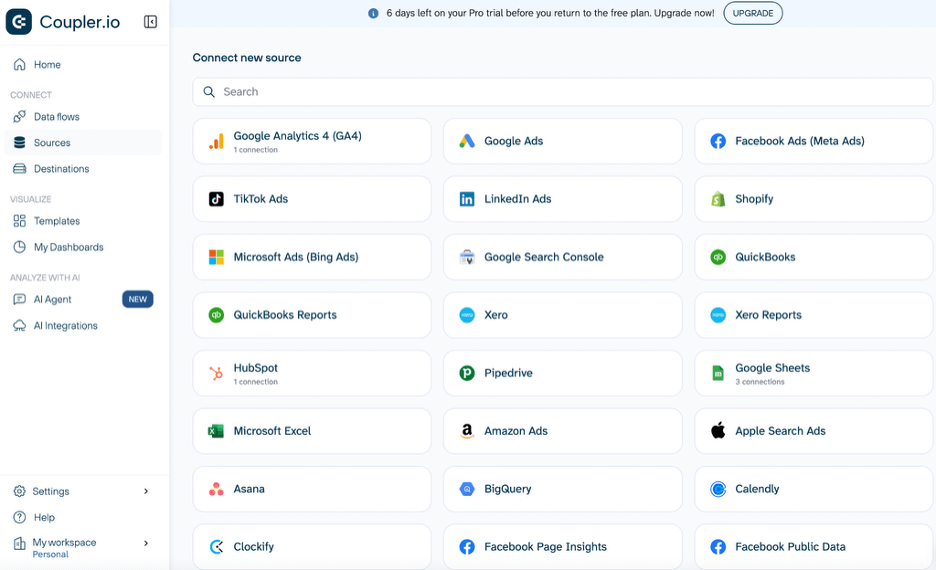Click "3 connections" under Google Sheets

point(760,382)
